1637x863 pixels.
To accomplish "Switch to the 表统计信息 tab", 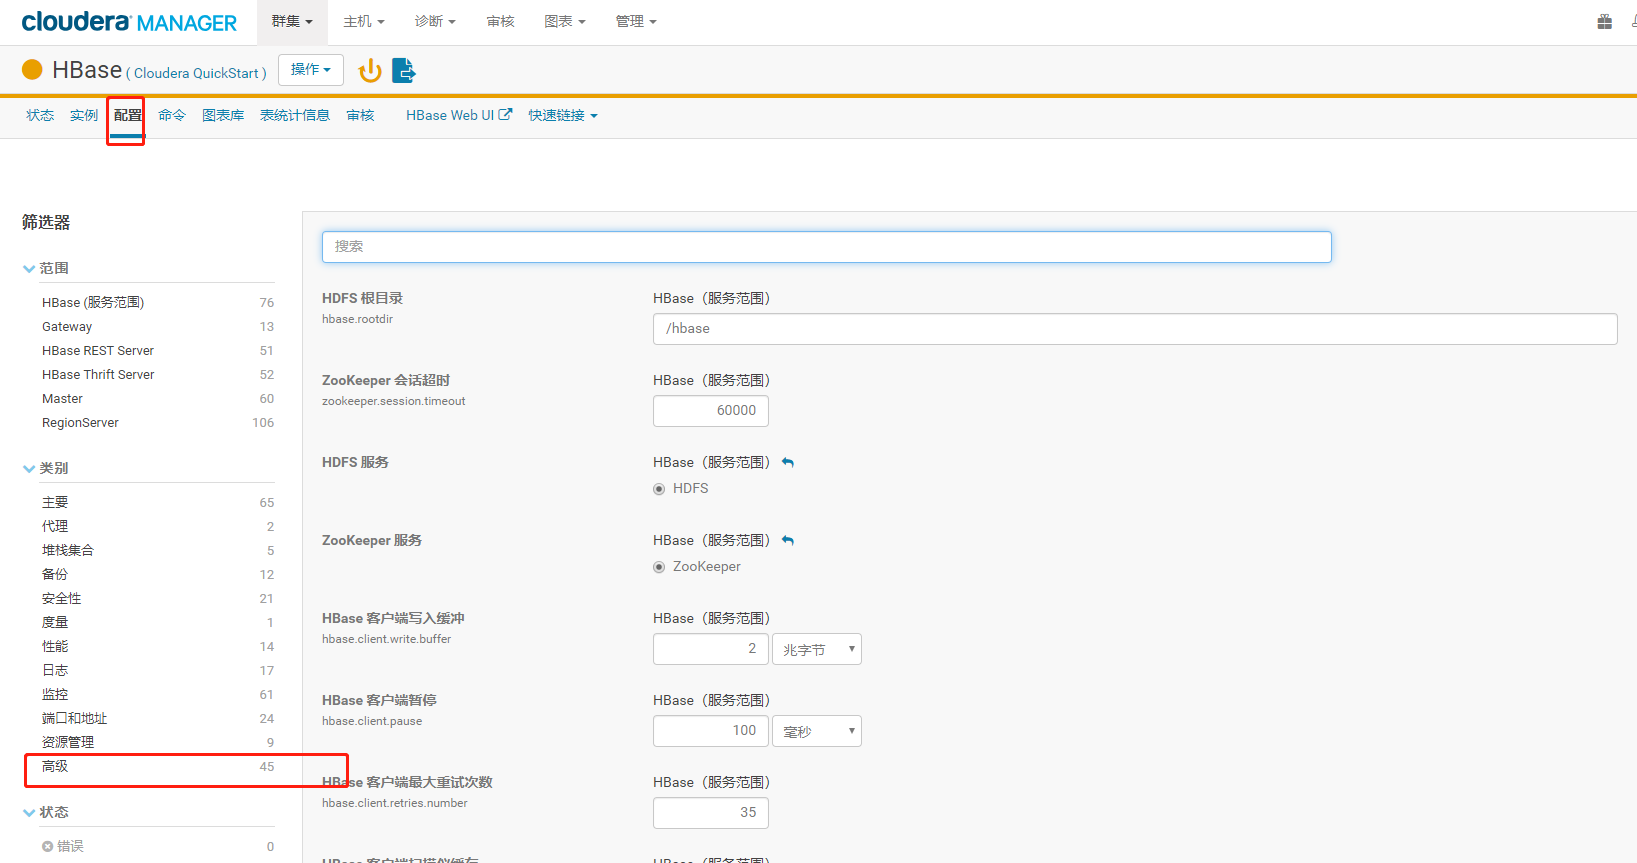I will [295, 116].
